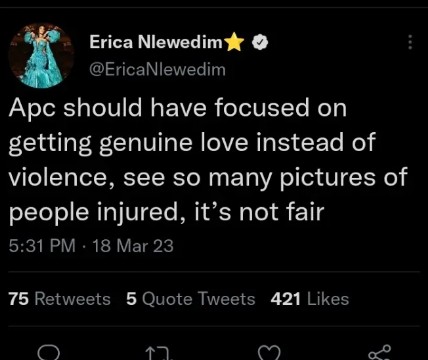428x360 pixels.
Task: Open Erica Nlewedim's profile picture
Action: (41, 56)
